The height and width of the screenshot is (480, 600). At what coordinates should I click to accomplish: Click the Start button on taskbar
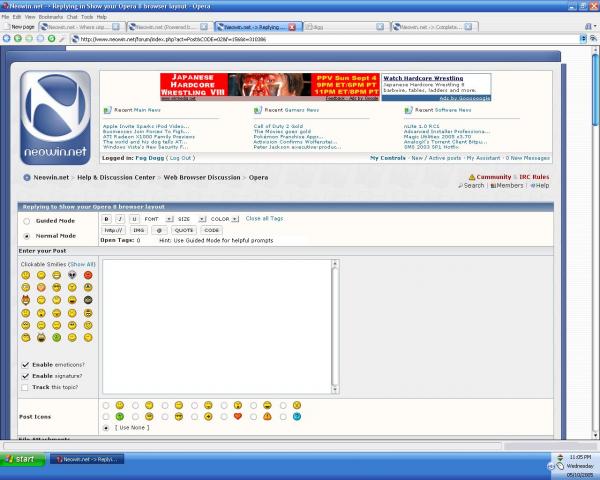pyautogui.click(x=22, y=459)
